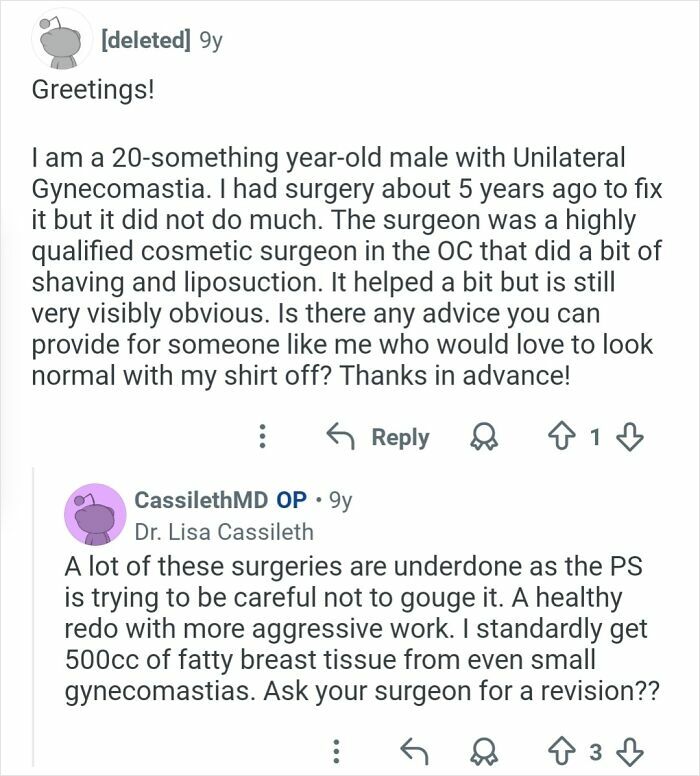This screenshot has height=776, width=700.
Task: Click the [deleted] username
Action: [x=144, y=40]
